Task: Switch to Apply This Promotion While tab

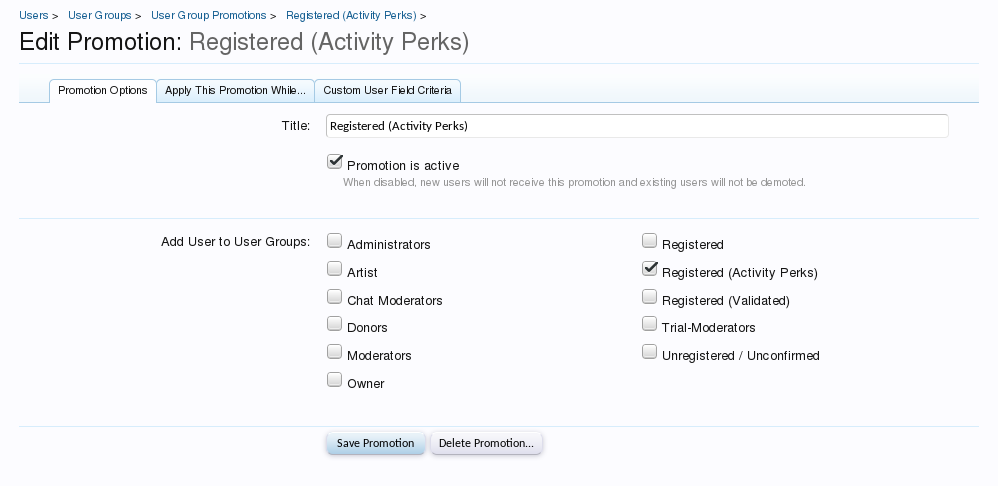Action: pyautogui.click(x=235, y=90)
